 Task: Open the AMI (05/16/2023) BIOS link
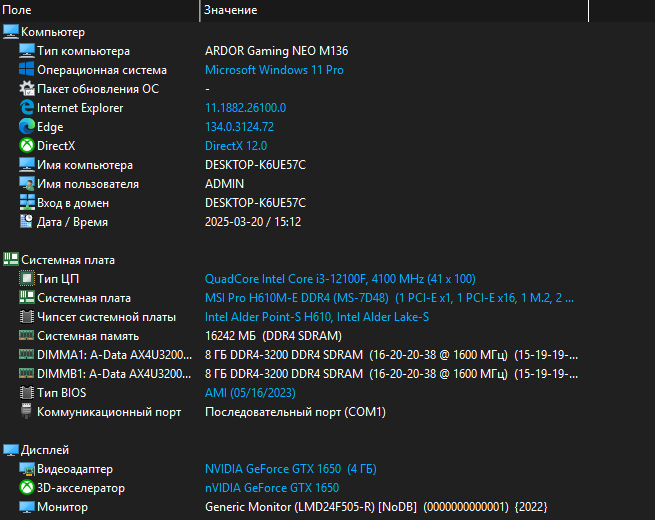[250, 393]
